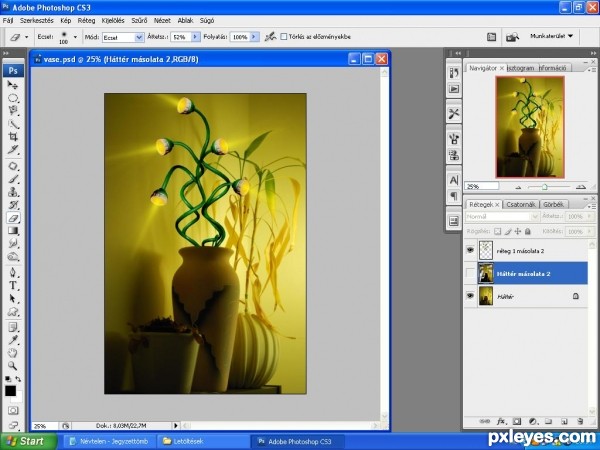The height and width of the screenshot is (450, 600).
Task: Select the Hand tool
Action: tap(13, 353)
